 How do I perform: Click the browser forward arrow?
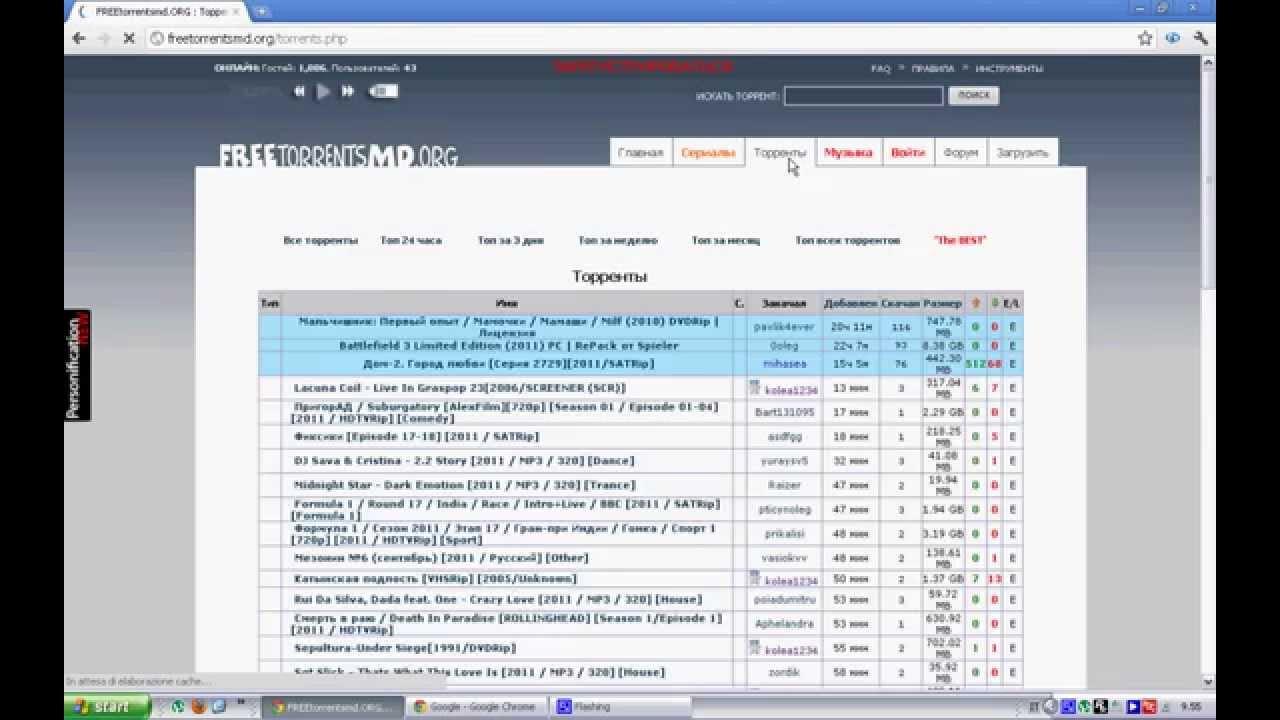click(104, 38)
